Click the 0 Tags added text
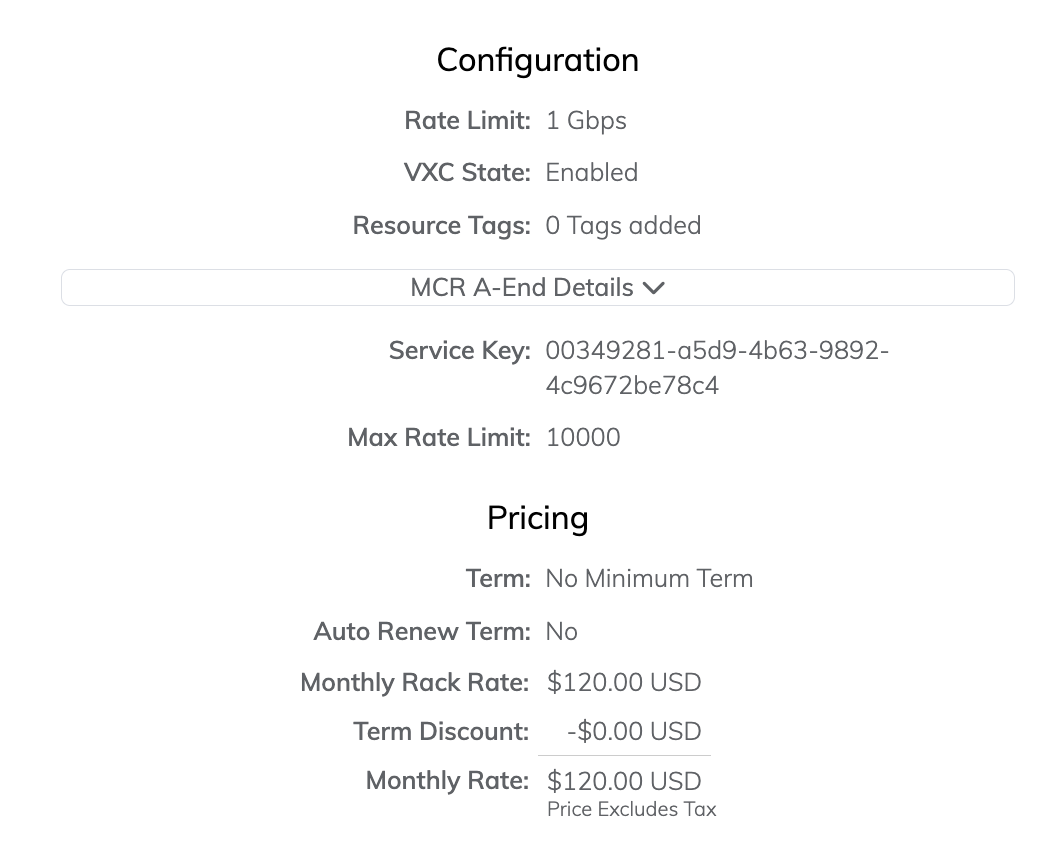1064x848 pixels. (x=623, y=226)
